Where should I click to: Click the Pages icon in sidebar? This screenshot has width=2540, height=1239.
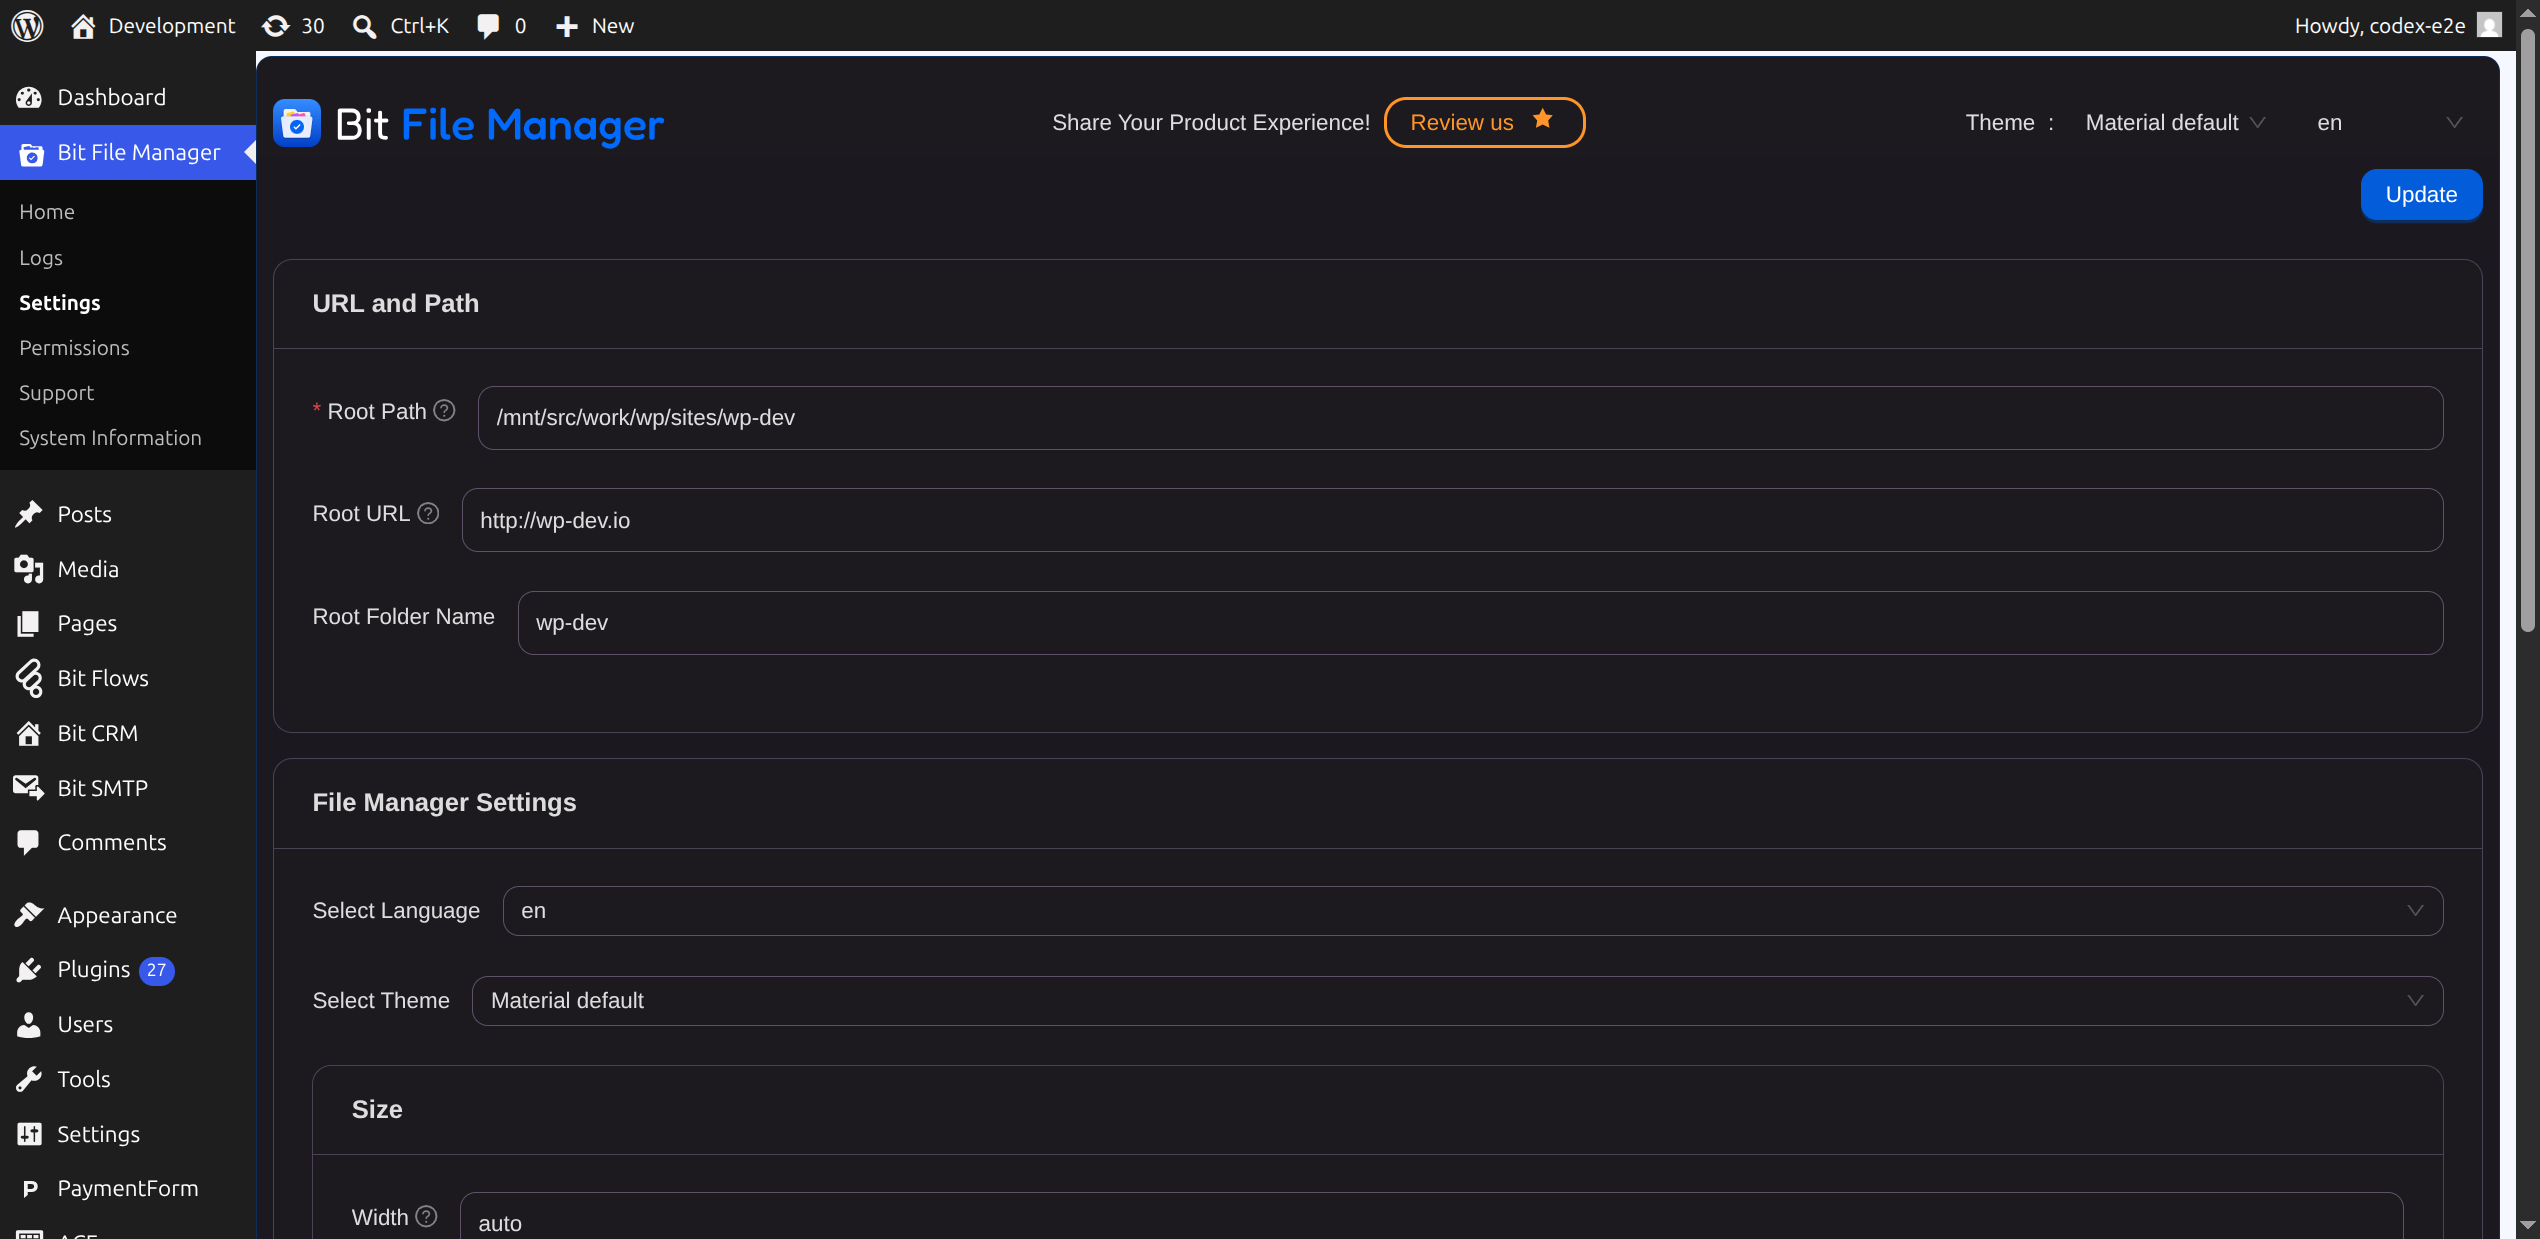click(29, 623)
